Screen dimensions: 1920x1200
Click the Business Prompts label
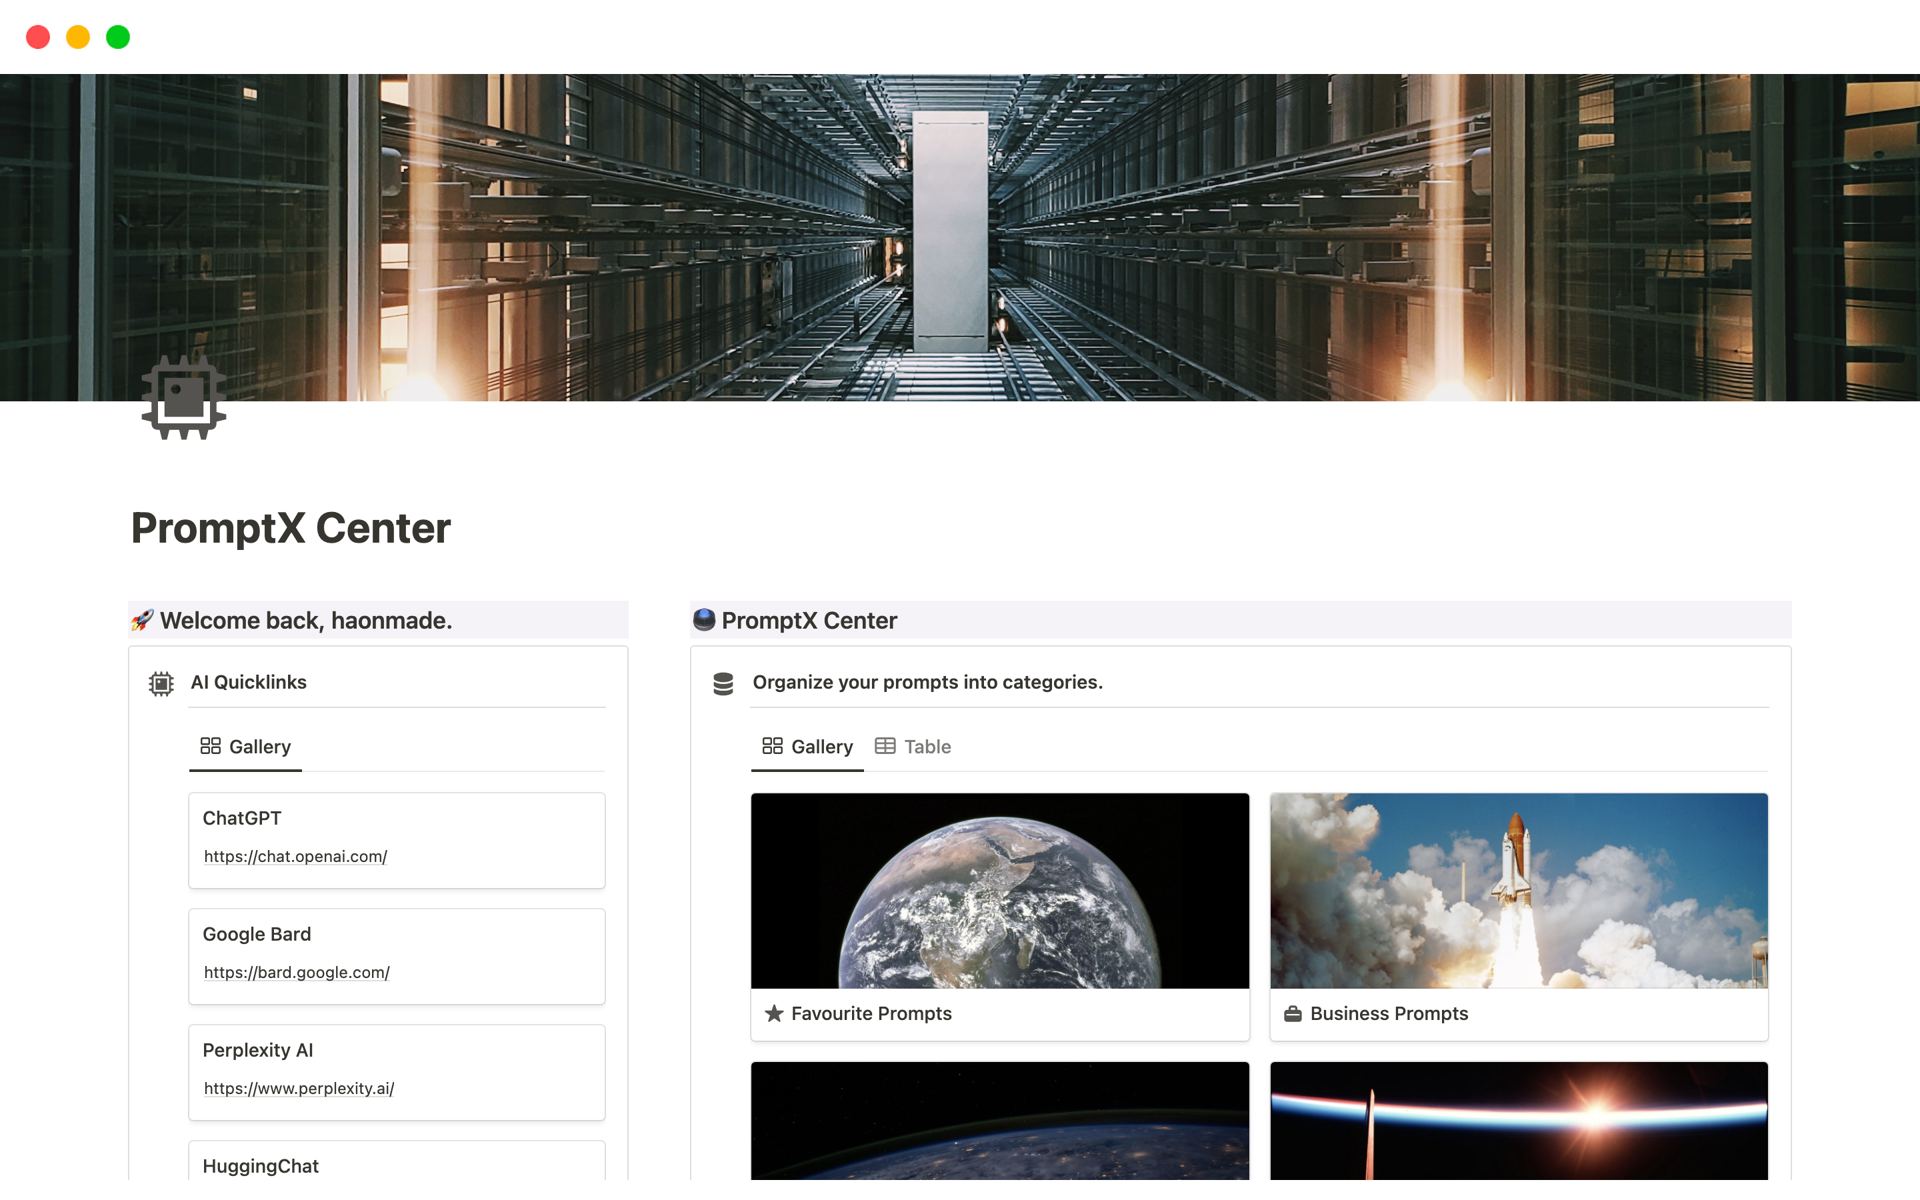pos(1389,1013)
